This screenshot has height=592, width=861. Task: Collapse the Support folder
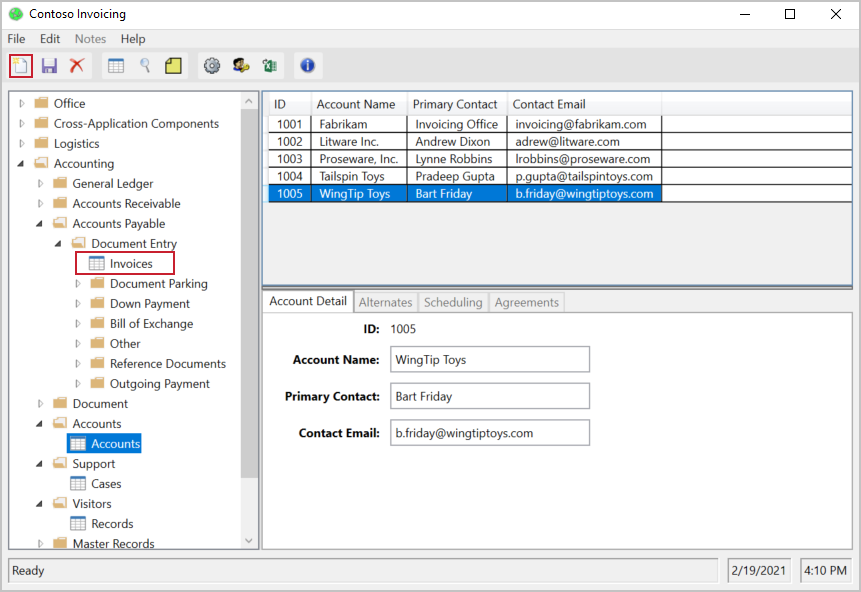click(x=40, y=463)
